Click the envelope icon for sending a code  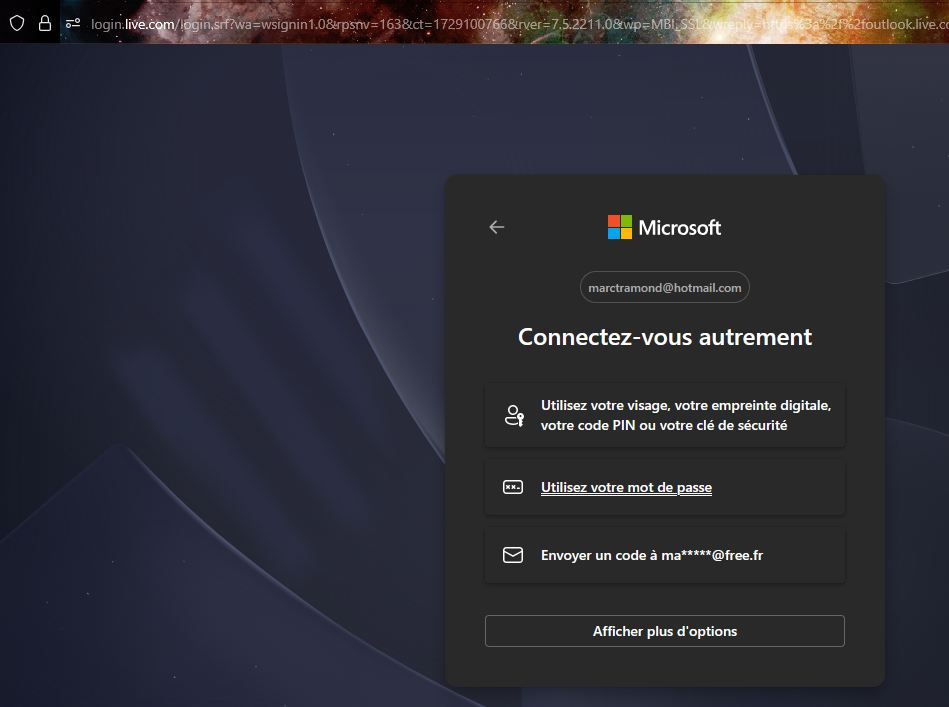[x=513, y=555]
